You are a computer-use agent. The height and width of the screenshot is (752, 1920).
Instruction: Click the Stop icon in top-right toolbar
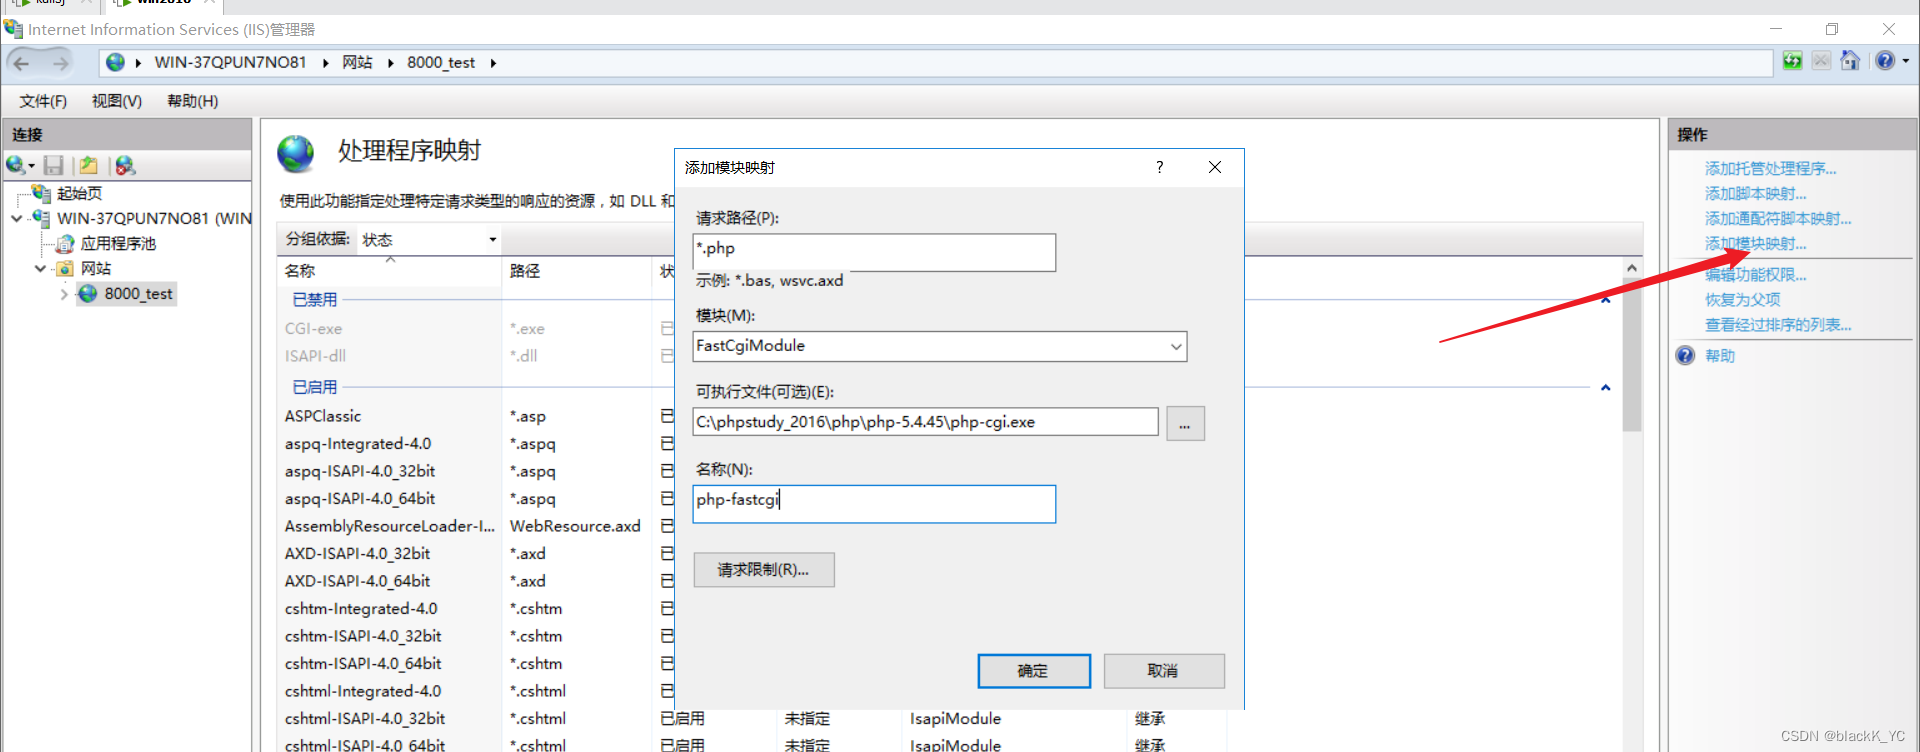[x=1821, y=61]
